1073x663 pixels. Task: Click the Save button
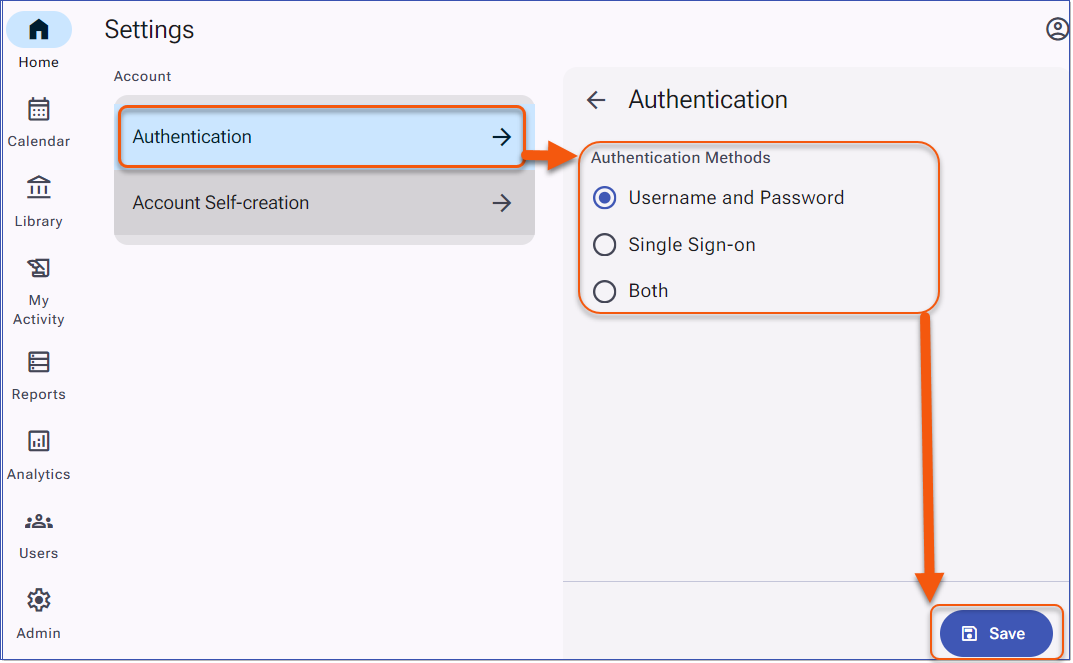(996, 634)
